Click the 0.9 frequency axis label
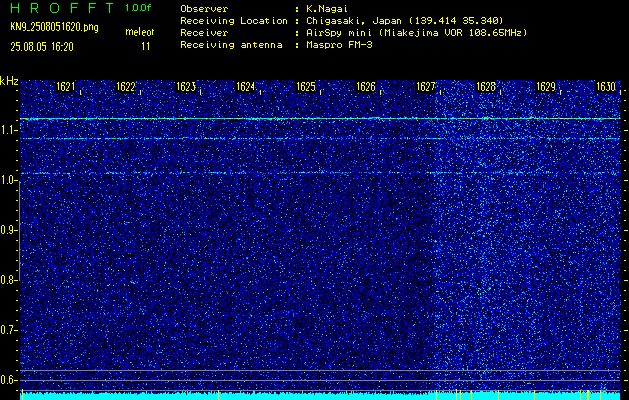Screen dimensions: 629x400 (x=8, y=230)
